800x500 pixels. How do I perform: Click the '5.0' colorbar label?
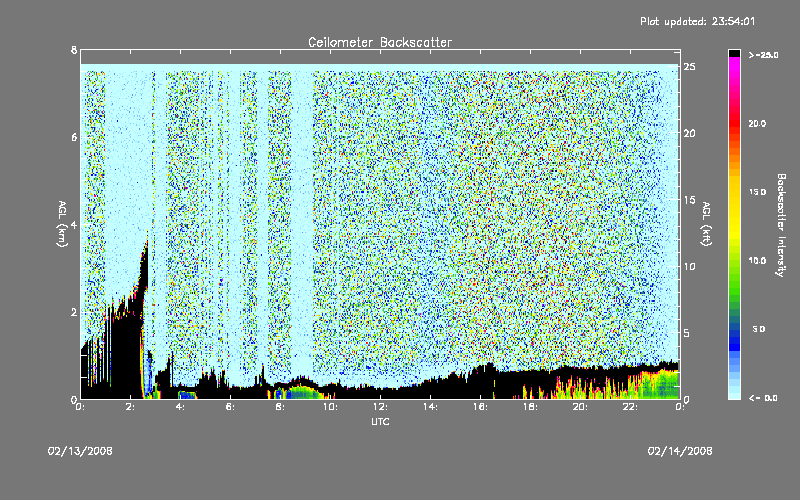tap(759, 329)
